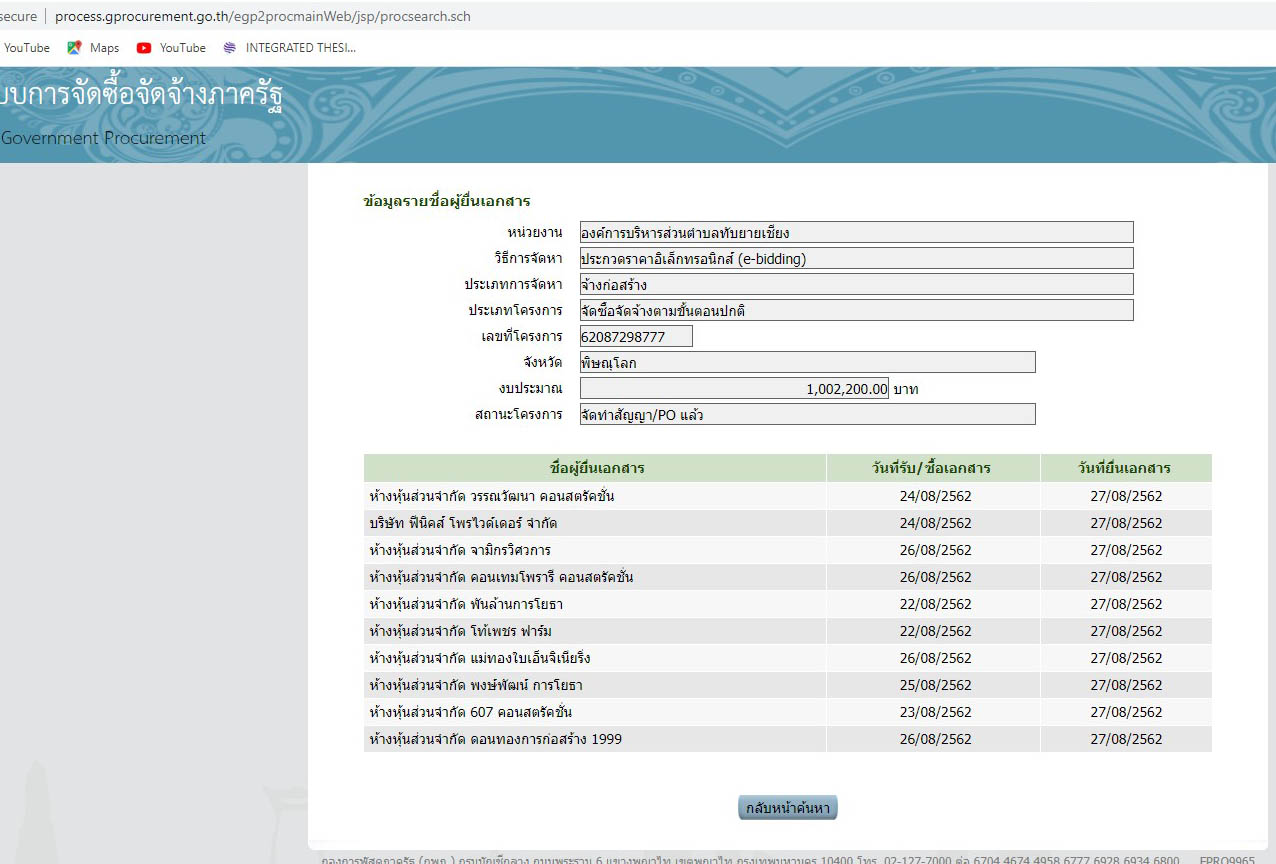The height and width of the screenshot is (864, 1276).
Task: Click the จังหวัด field showing พิษณุโลก
Action: pyautogui.click(x=807, y=363)
